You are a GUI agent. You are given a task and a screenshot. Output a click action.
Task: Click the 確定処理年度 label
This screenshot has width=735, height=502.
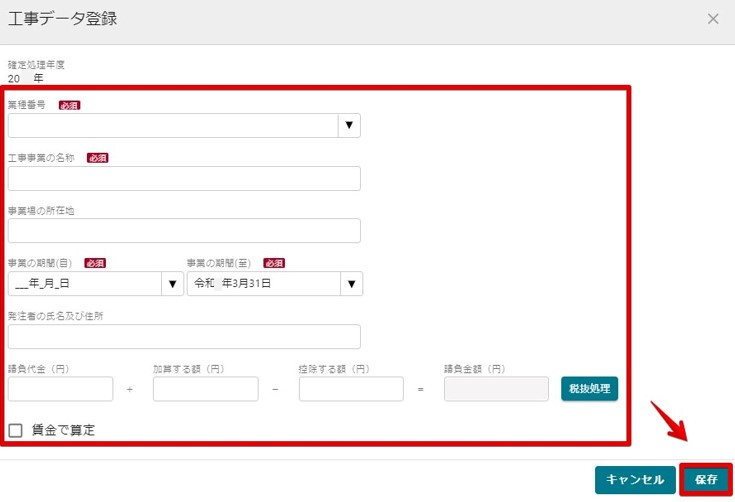tap(36, 65)
